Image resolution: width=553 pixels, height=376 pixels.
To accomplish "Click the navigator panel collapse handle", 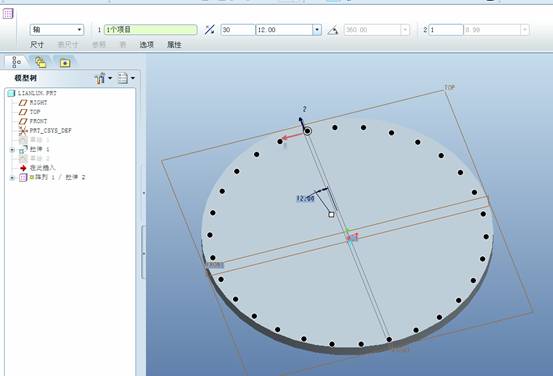I will coord(144,253).
